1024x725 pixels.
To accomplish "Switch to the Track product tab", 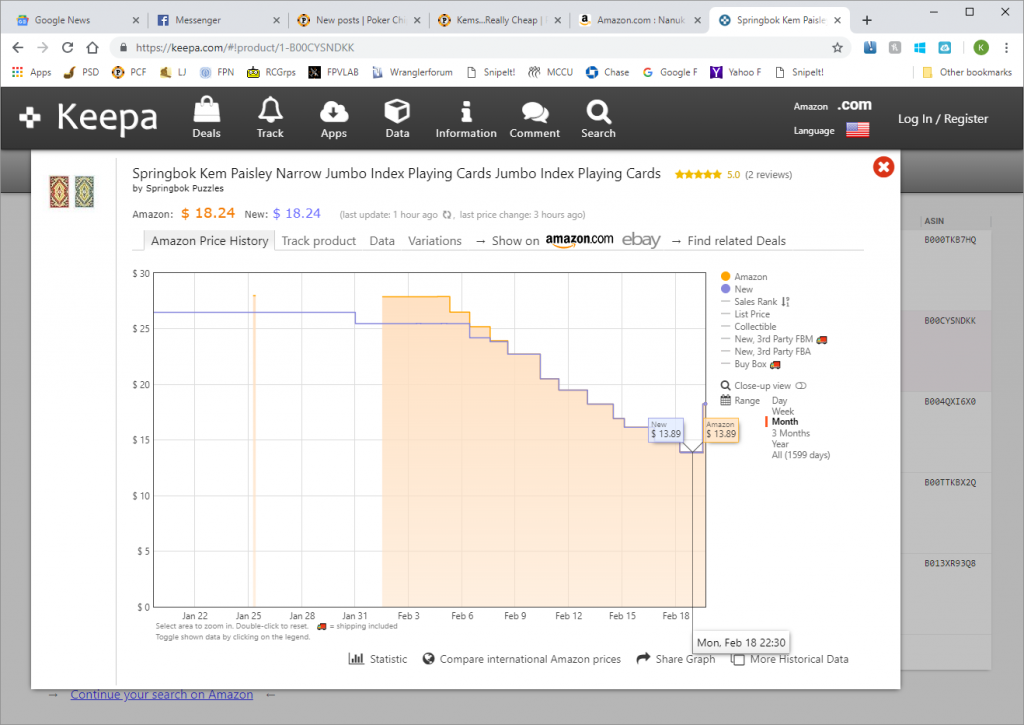I will pyautogui.click(x=319, y=241).
